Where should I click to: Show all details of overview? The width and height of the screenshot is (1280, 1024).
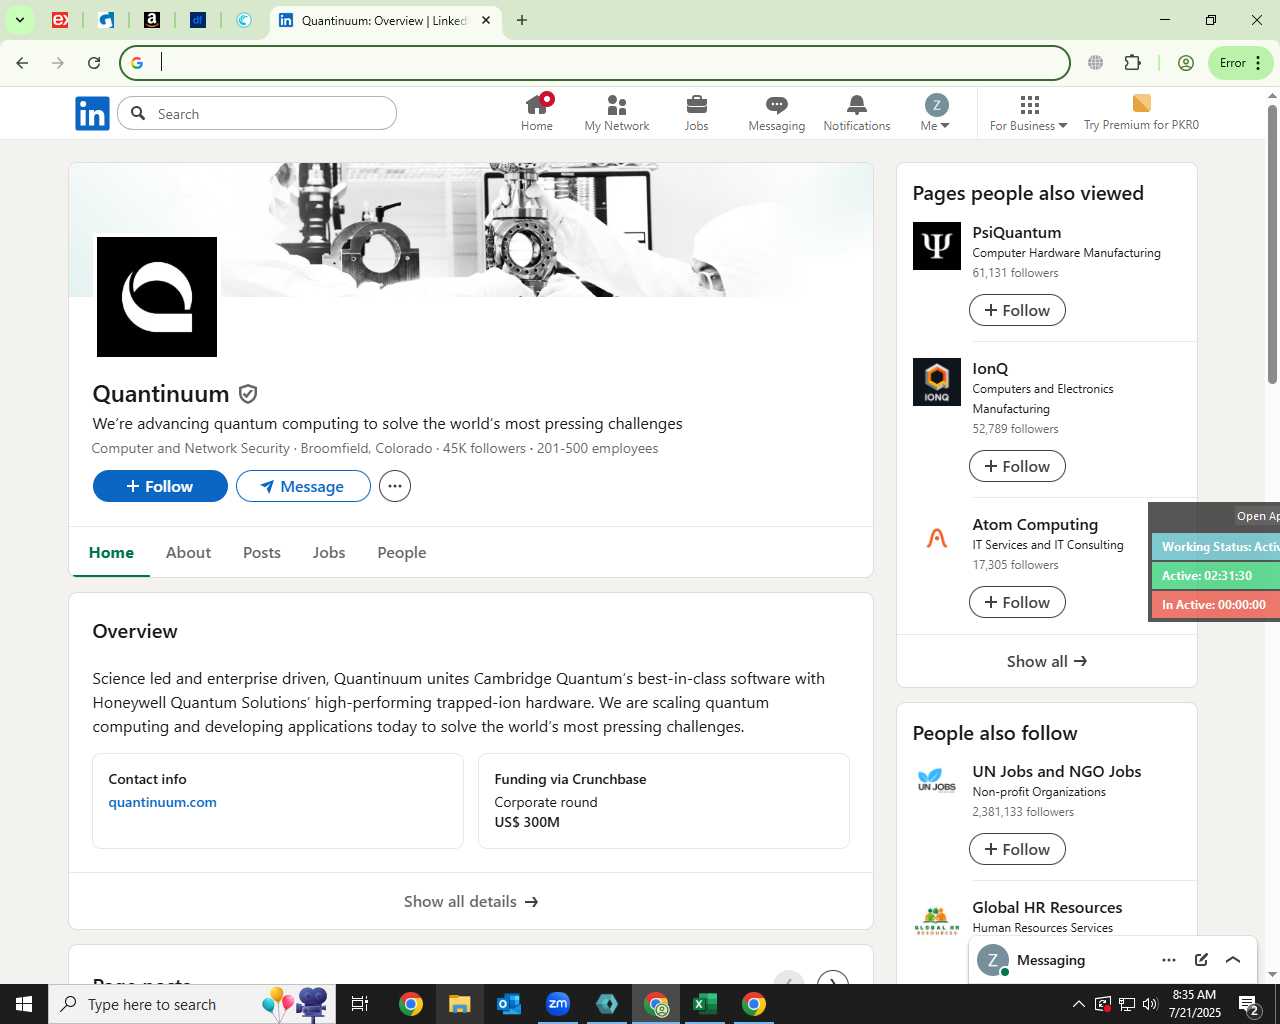pyautogui.click(x=471, y=901)
